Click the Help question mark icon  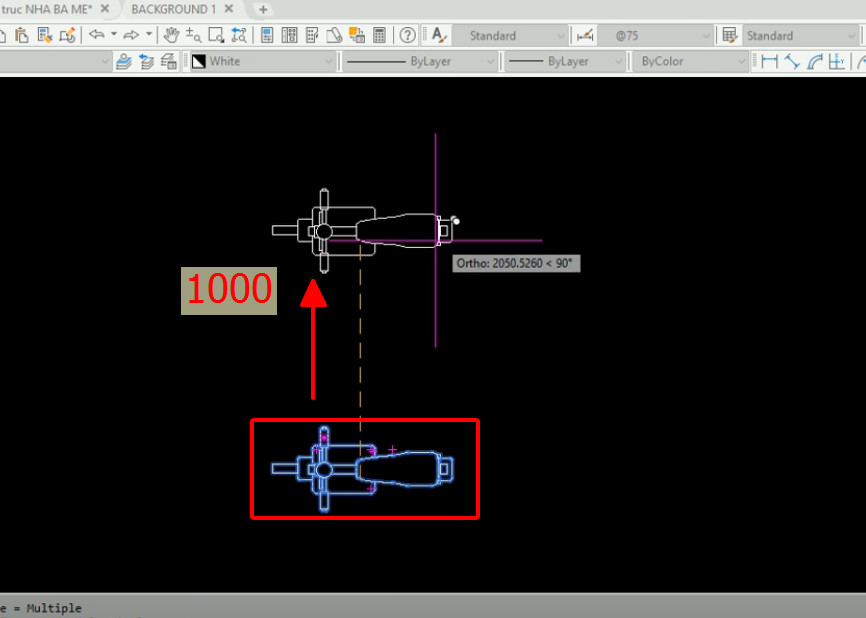point(407,35)
